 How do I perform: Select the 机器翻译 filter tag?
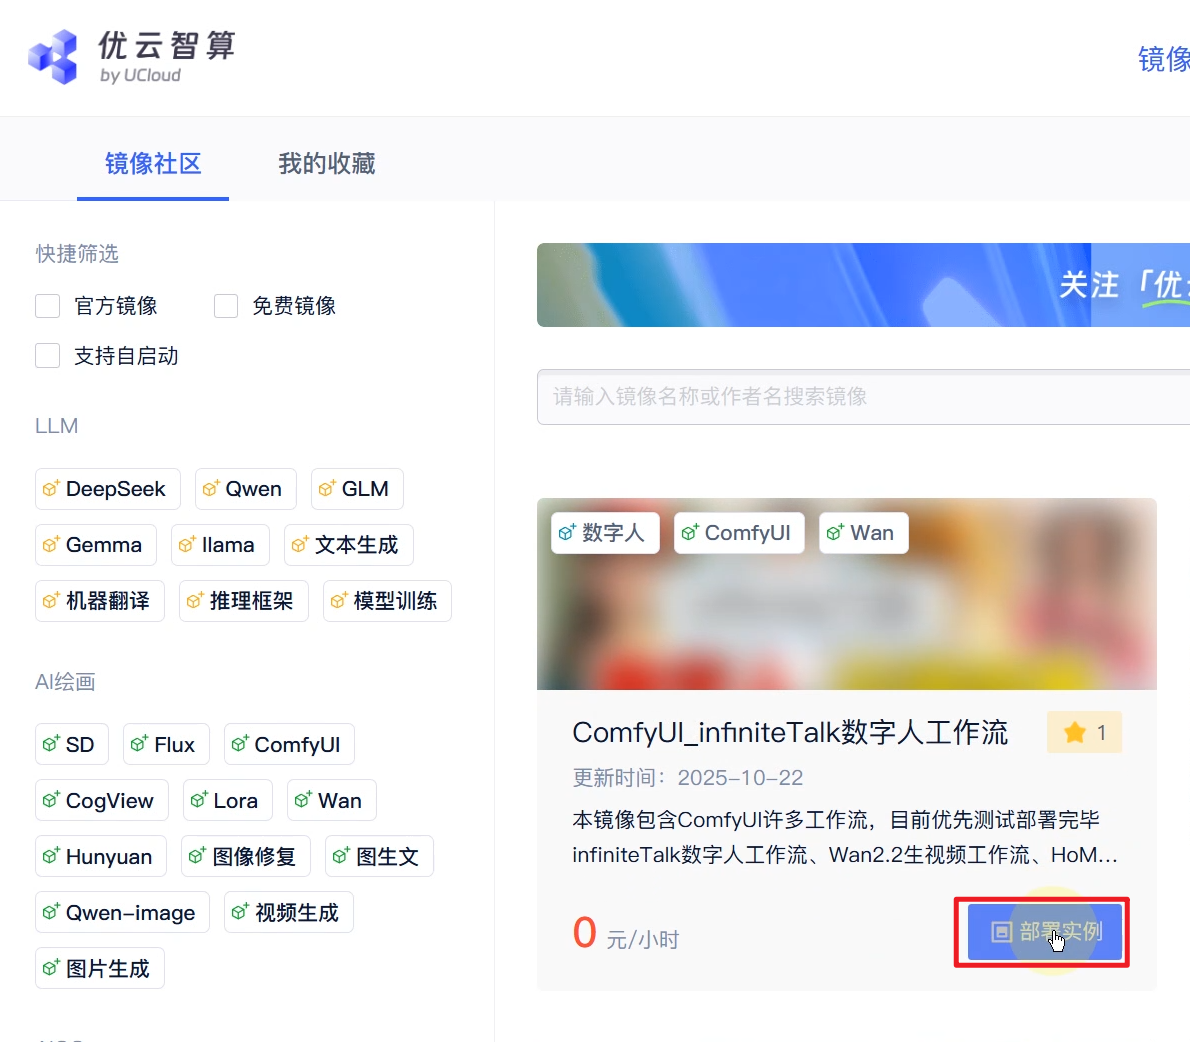[x=100, y=601]
